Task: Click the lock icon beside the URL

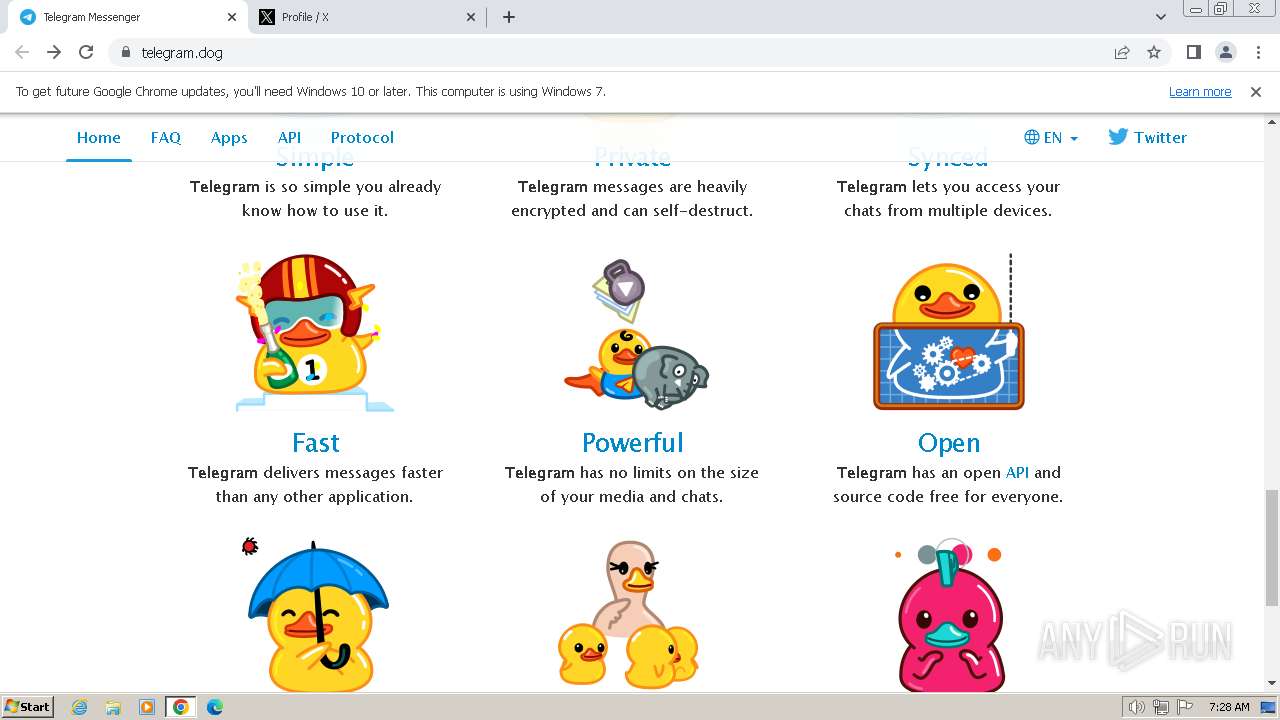Action: click(x=125, y=52)
